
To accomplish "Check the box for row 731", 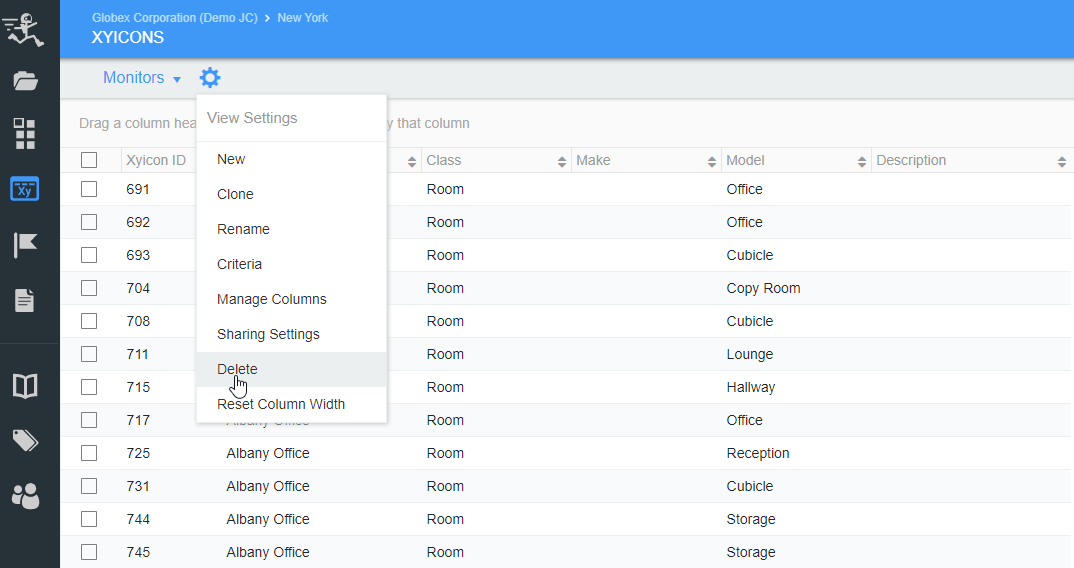I will click(x=89, y=486).
